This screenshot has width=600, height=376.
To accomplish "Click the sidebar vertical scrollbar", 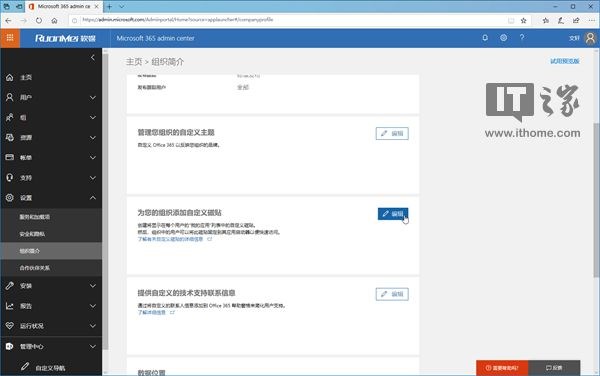I will (x=105, y=201).
